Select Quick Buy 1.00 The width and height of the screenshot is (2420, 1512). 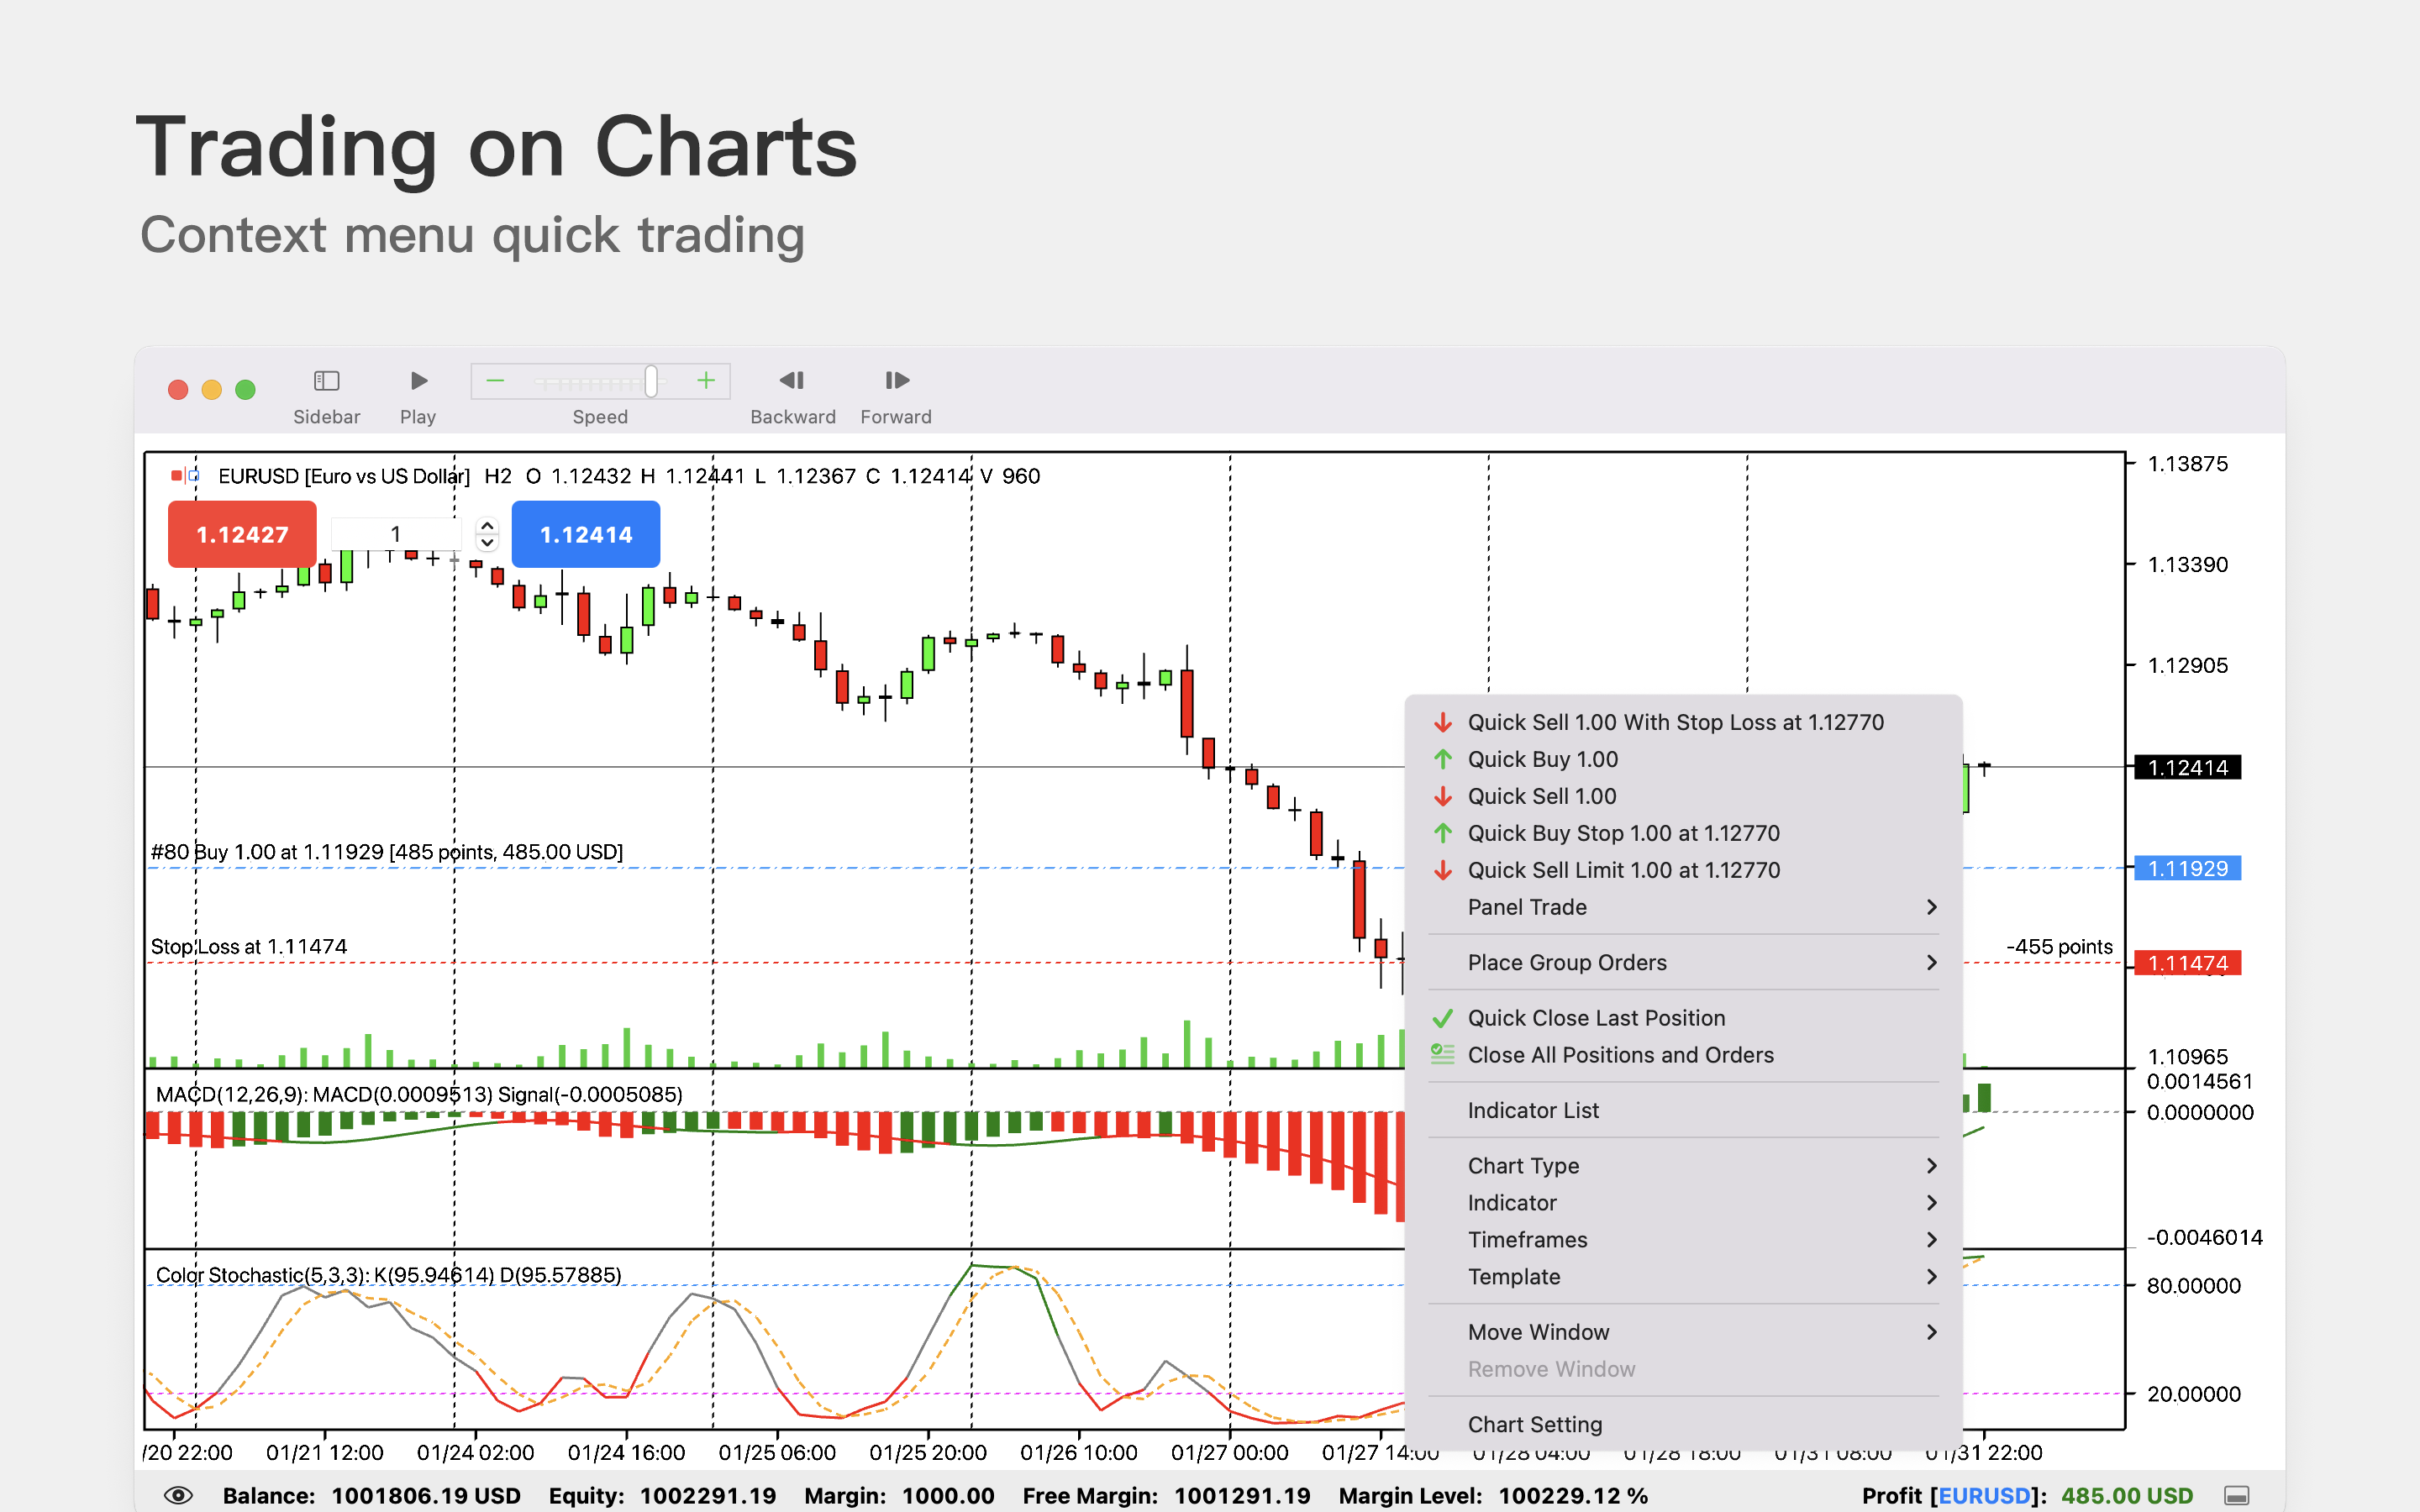pos(1683,759)
